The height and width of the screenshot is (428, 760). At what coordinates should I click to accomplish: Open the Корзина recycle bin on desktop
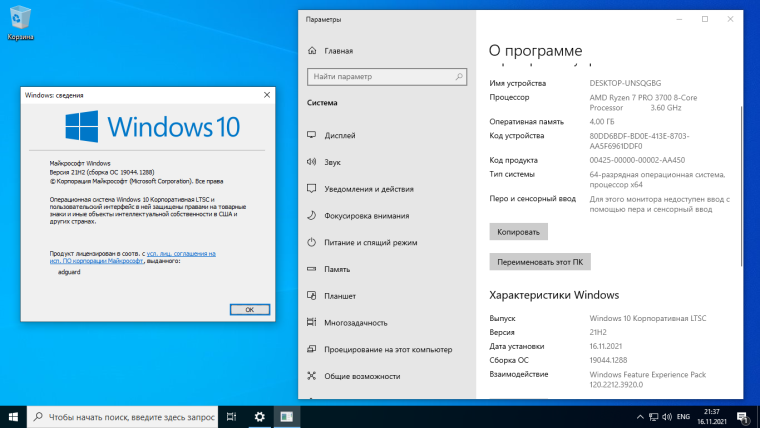(x=20, y=20)
